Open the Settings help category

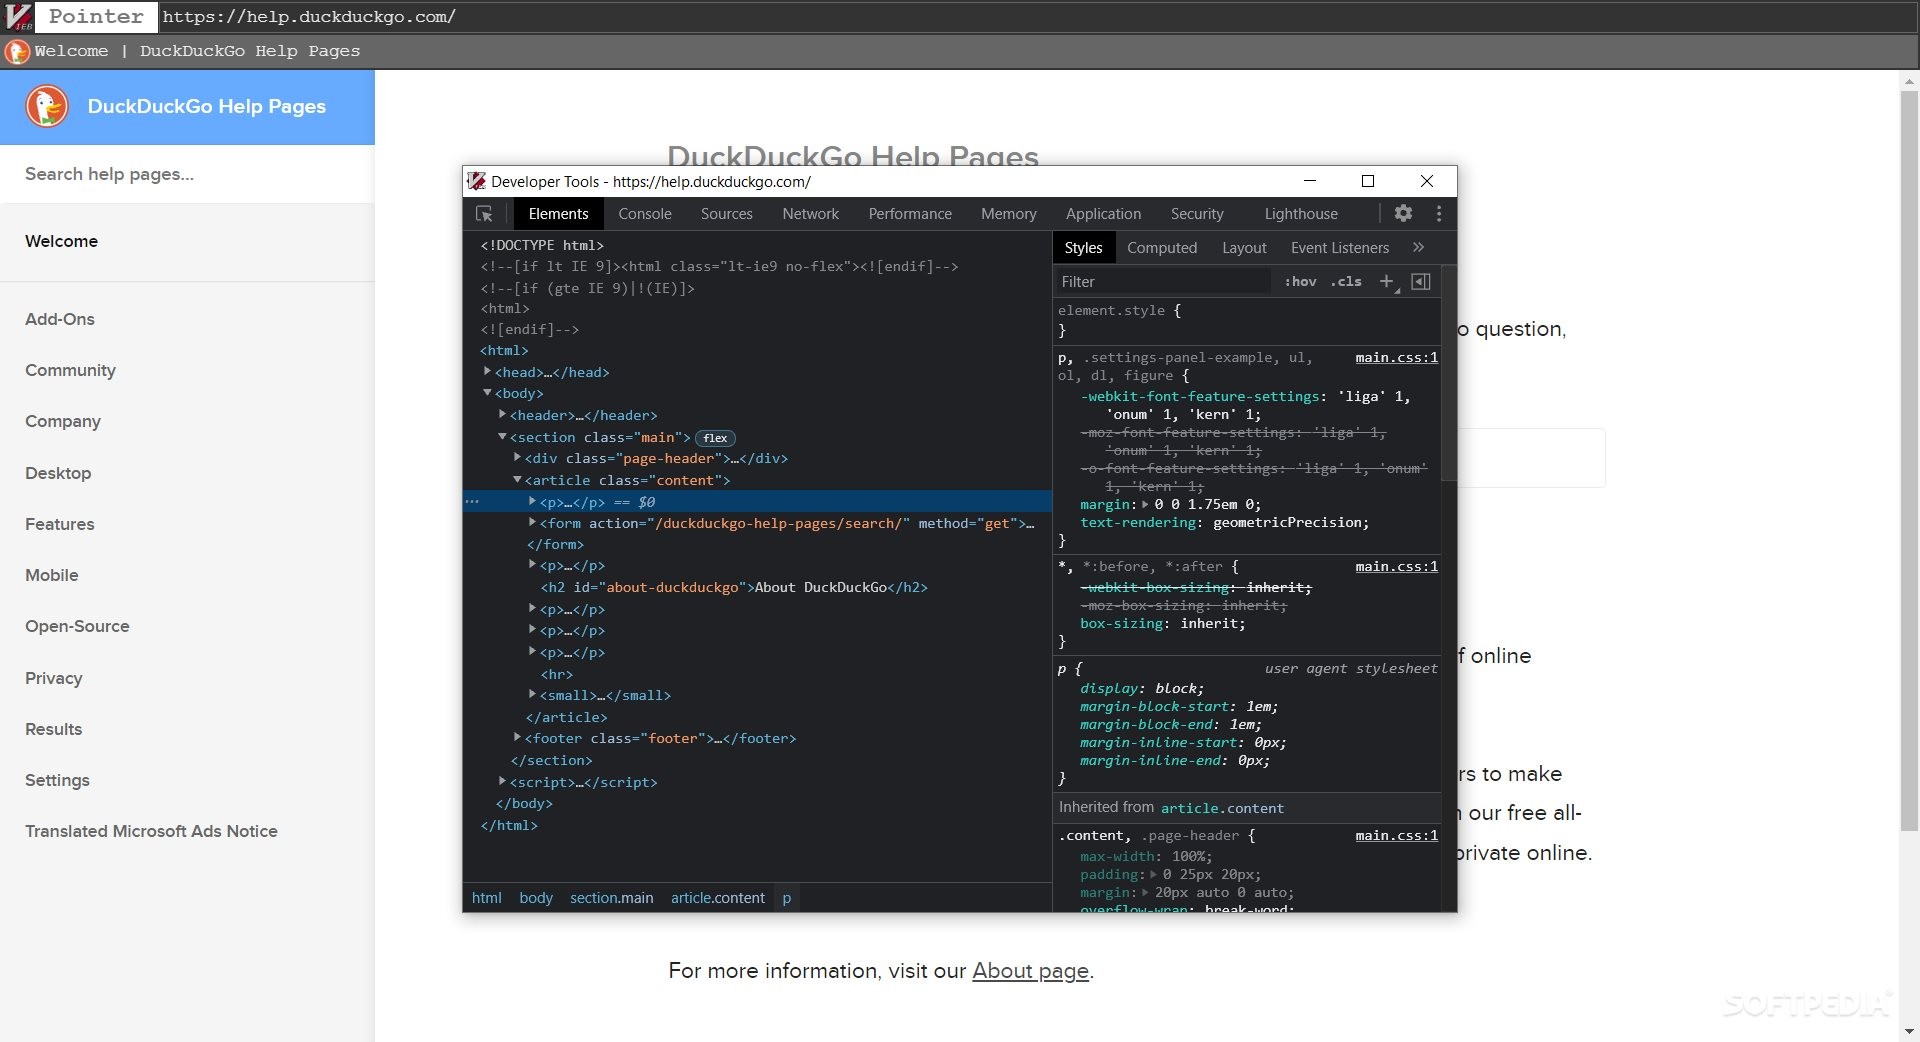pyautogui.click(x=57, y=780)
